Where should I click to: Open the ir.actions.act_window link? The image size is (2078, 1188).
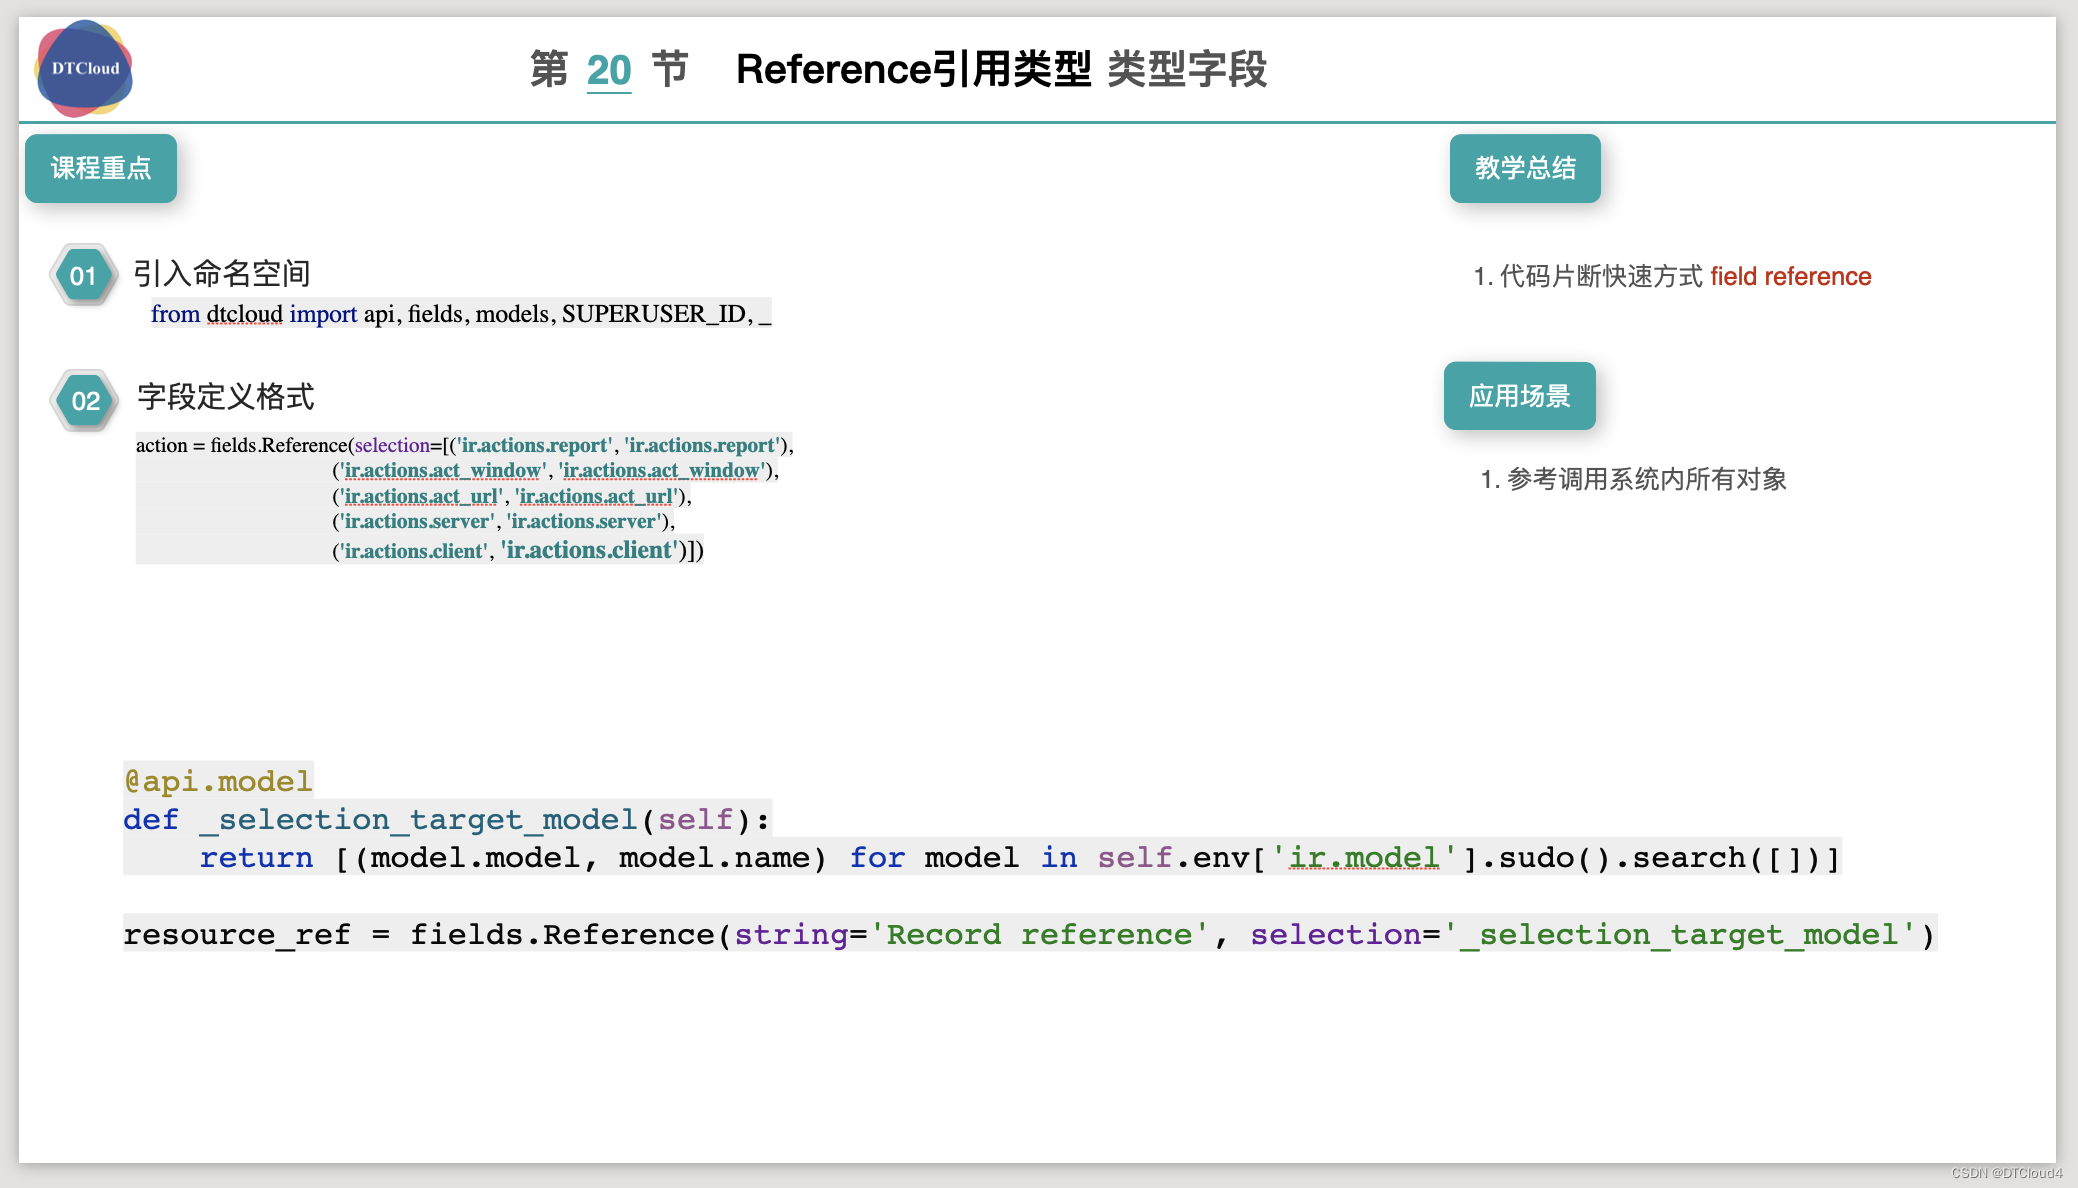pos(441,470)
